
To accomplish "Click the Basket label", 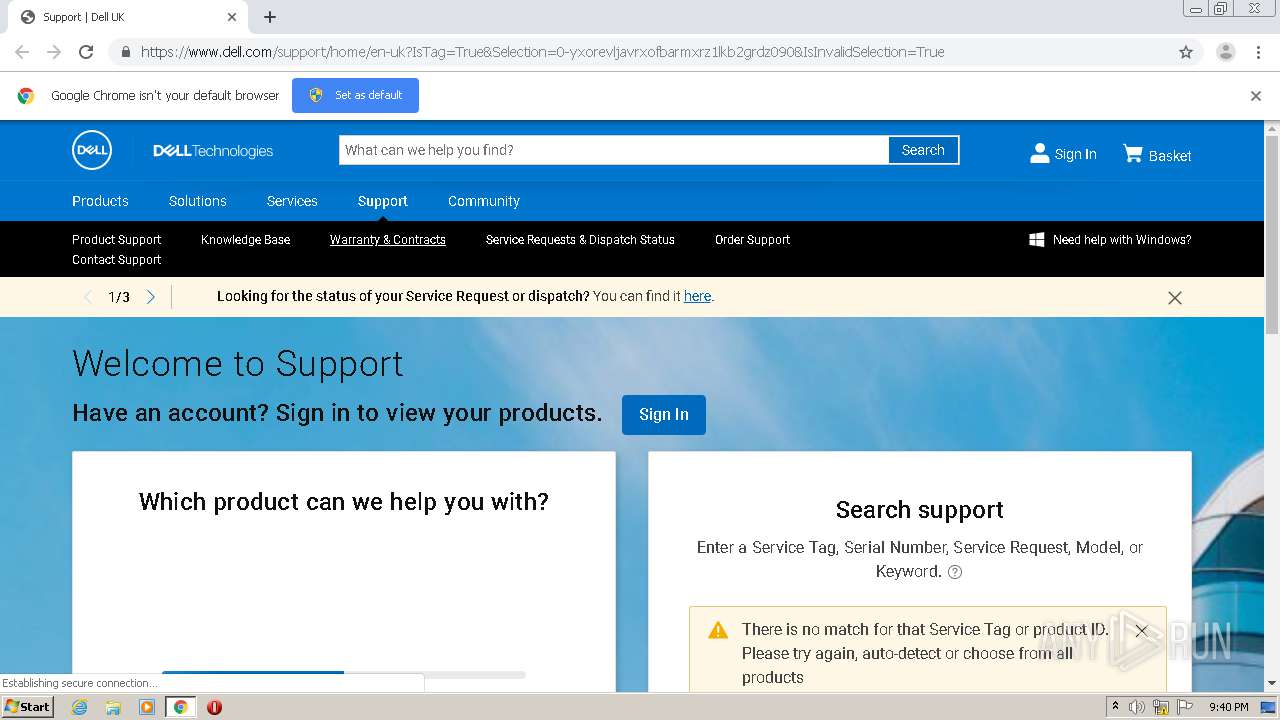I will [1170, 156].
